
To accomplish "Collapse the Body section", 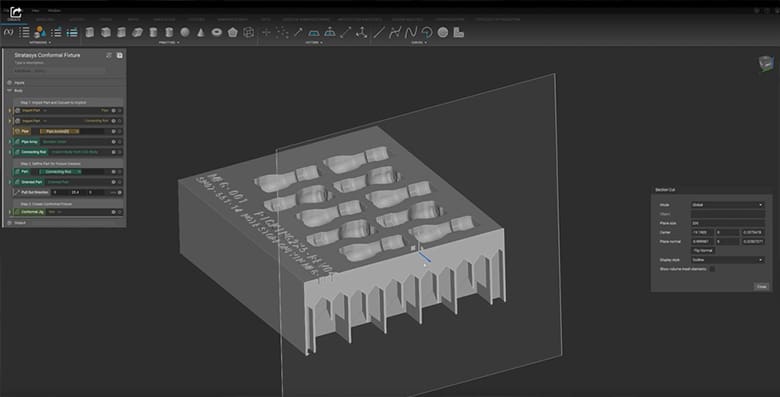I will click(9, 91).
